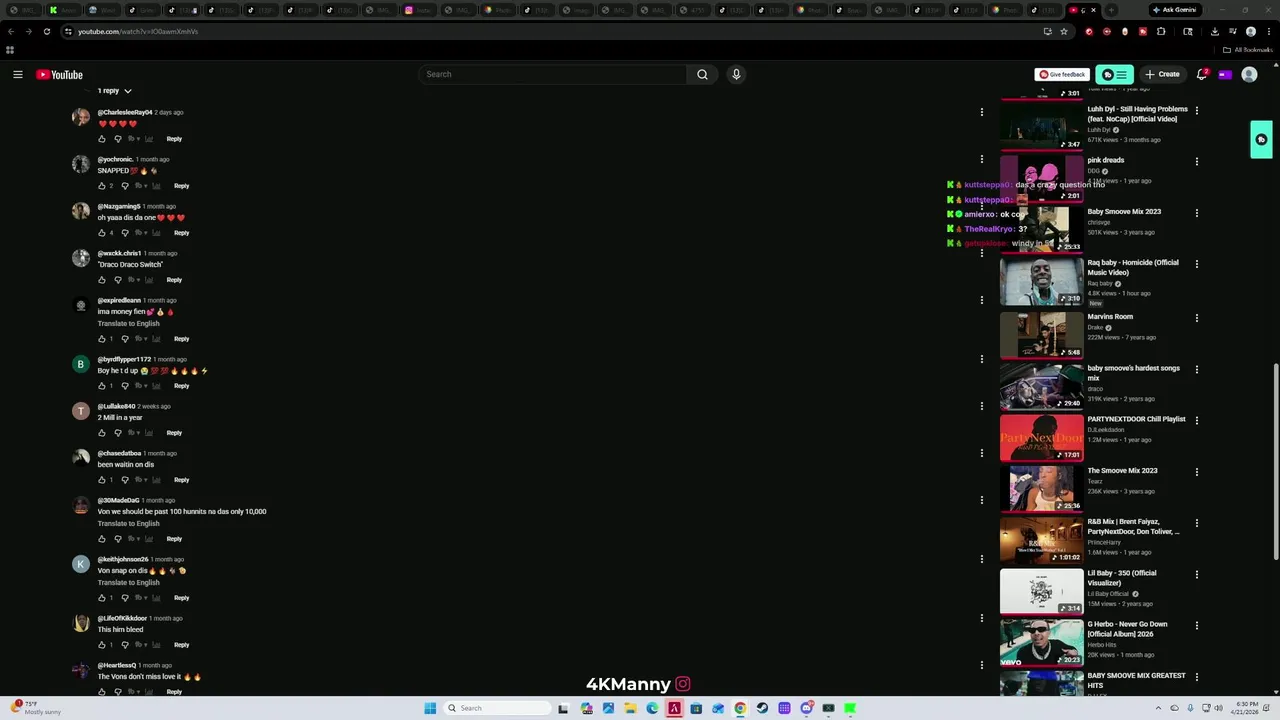1280x720 pixels.
Task: Open @LifeOfKikkdoor's channel link
Action: point(122,618)
